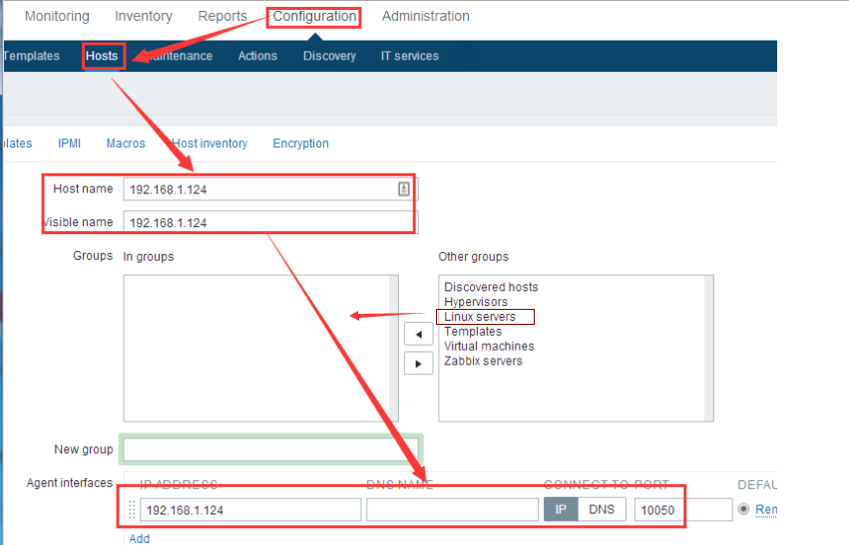This screenshot has height=545, width=849.
Task: Click the Add agent interface link
Action: pos(139,539)
